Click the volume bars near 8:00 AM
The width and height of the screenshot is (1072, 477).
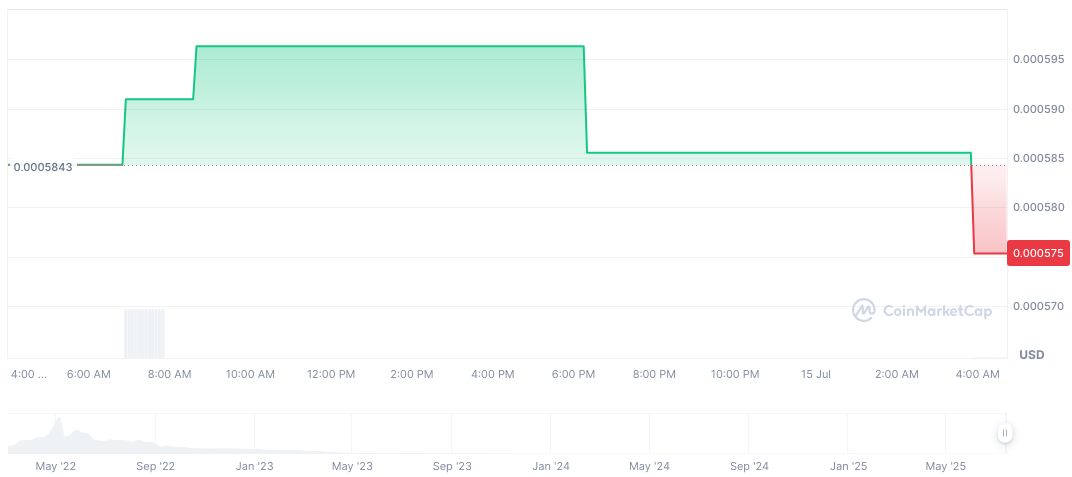click(x=144, y=333)
